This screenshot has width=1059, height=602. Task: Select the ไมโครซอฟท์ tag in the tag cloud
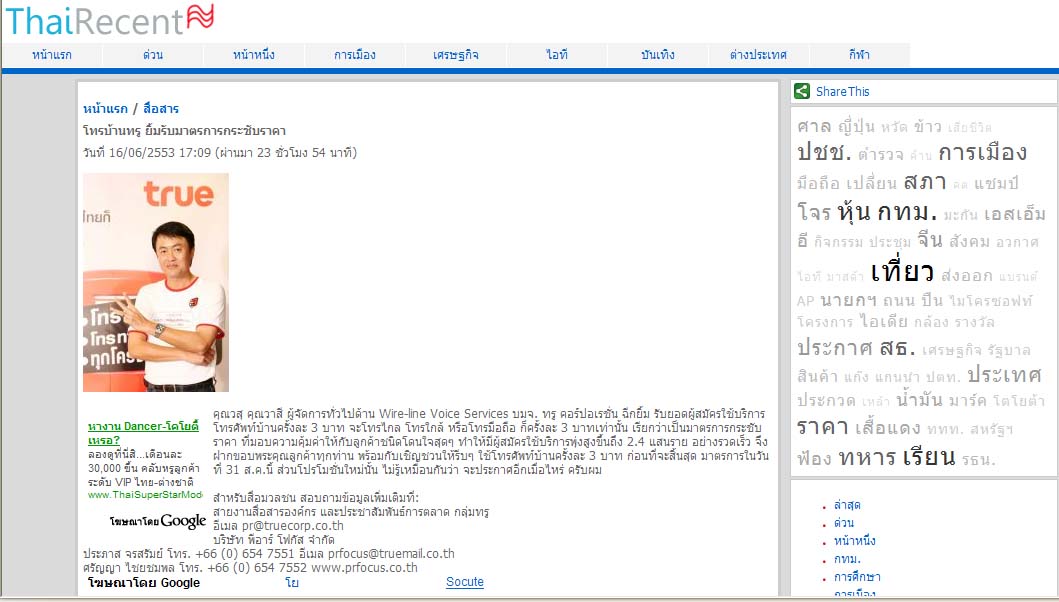990,301
